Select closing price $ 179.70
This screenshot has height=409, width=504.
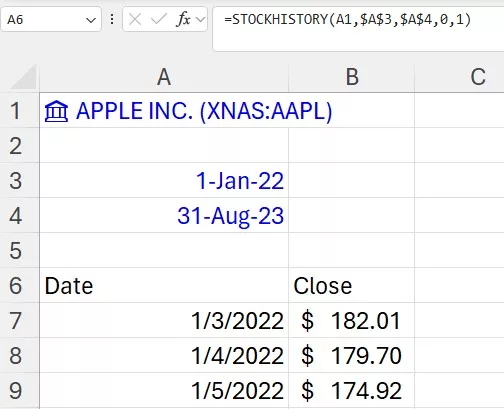(352, 355)
